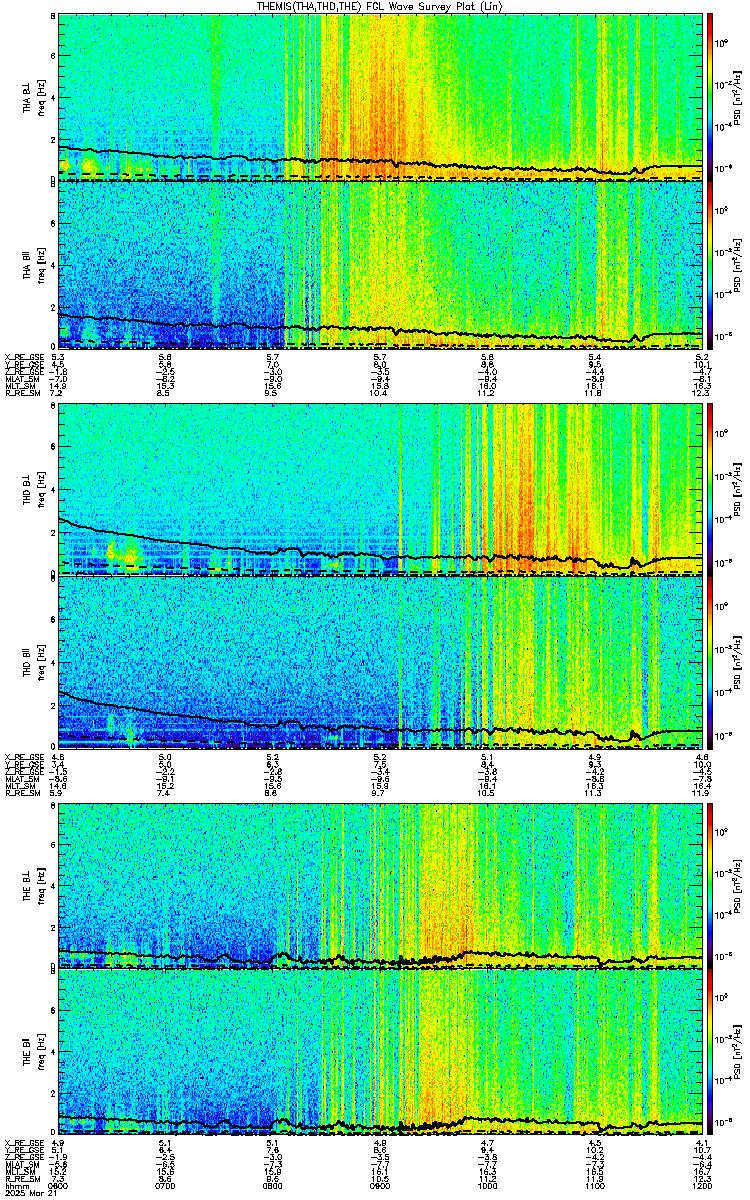
Task: Click the PSD [nT²/Hz] label of THA B⊥ colorbar
Action: tap(739, 96)
